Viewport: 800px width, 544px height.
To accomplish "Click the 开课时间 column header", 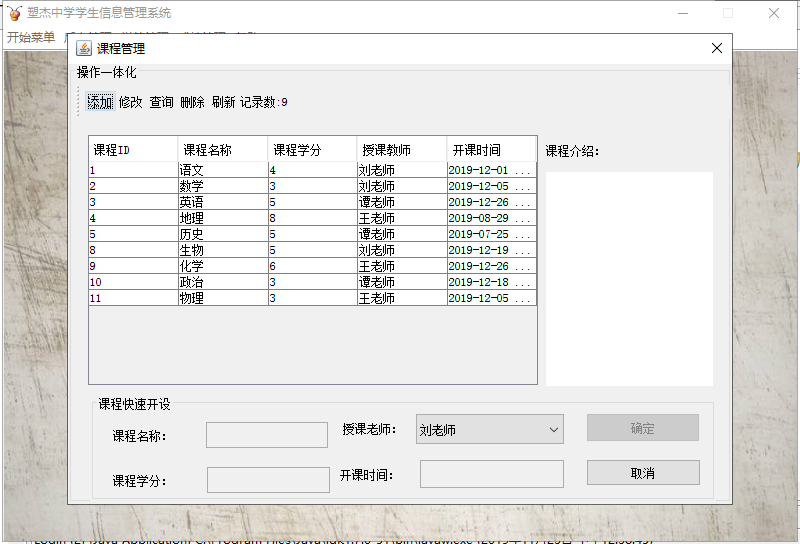I will 491,150.
